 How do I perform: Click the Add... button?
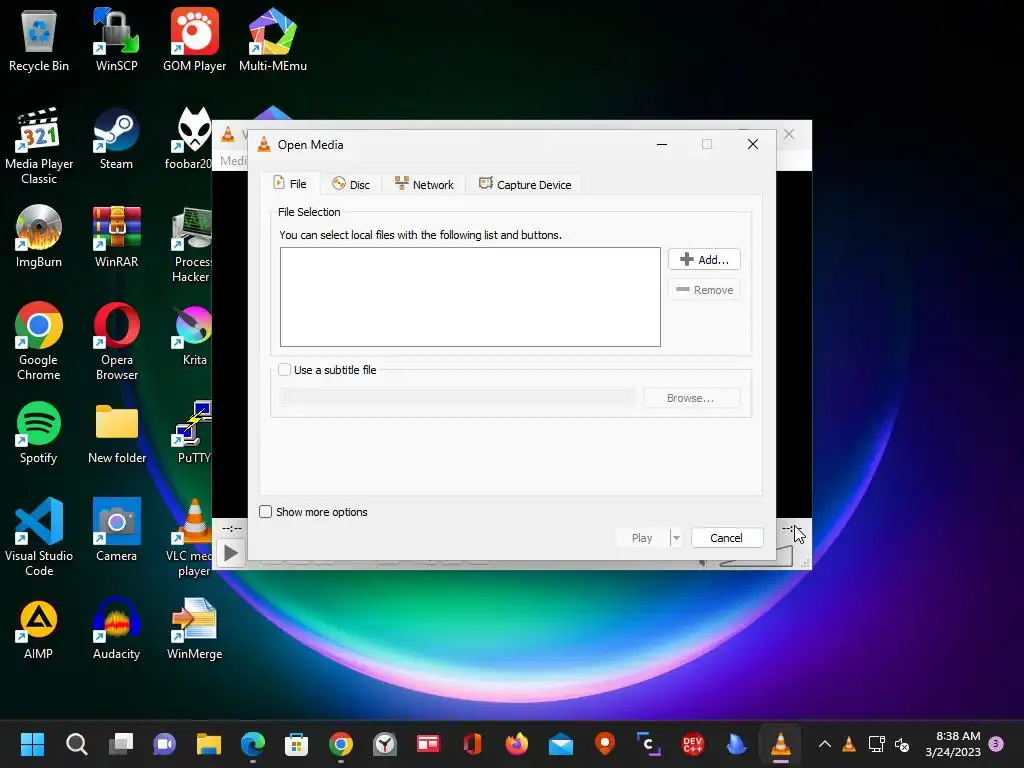click(x=704, y=259)
